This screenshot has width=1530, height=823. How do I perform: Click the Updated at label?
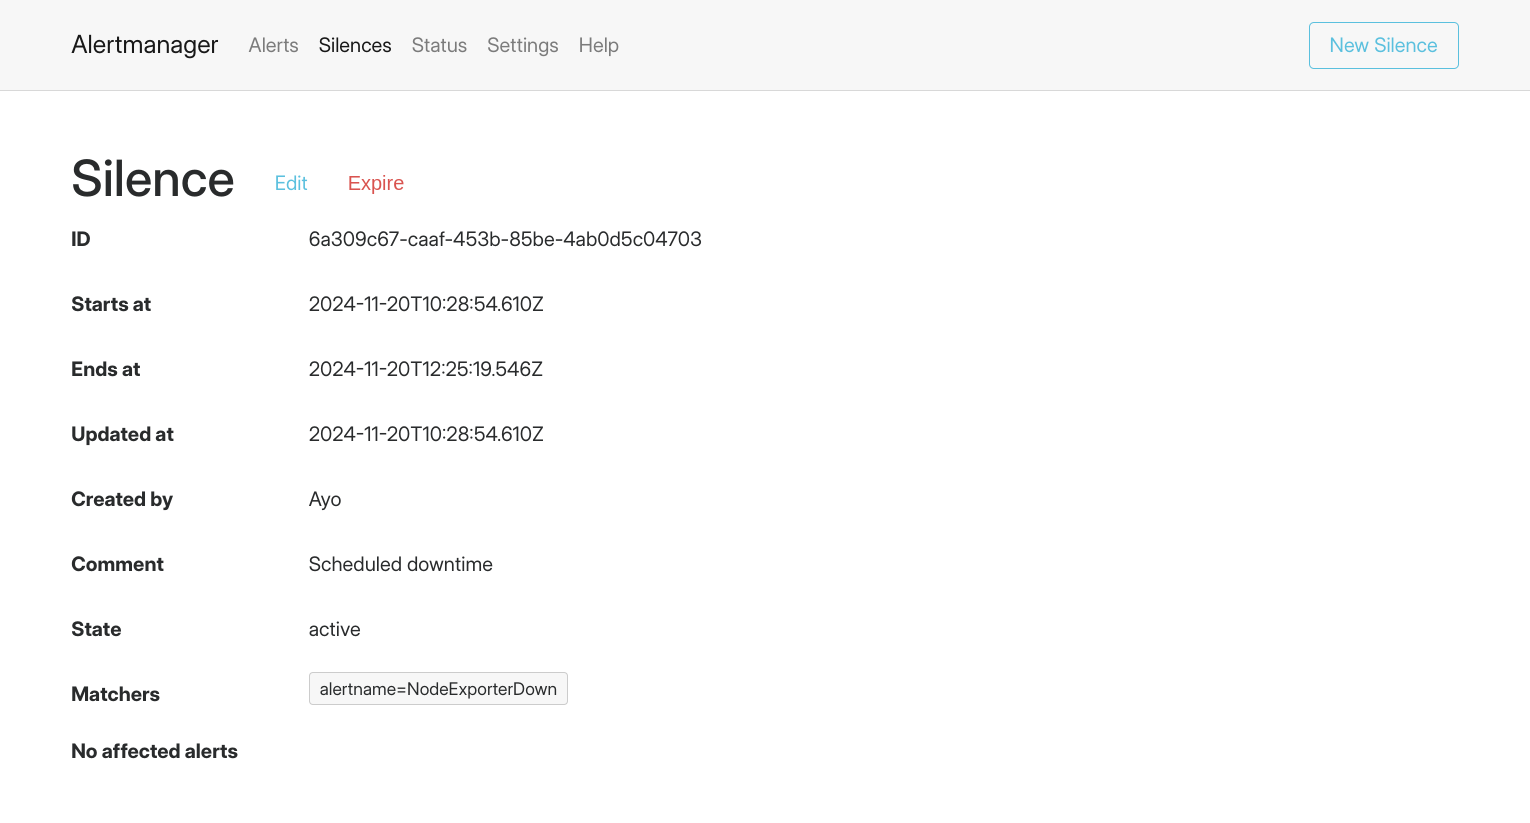(123, 434)
